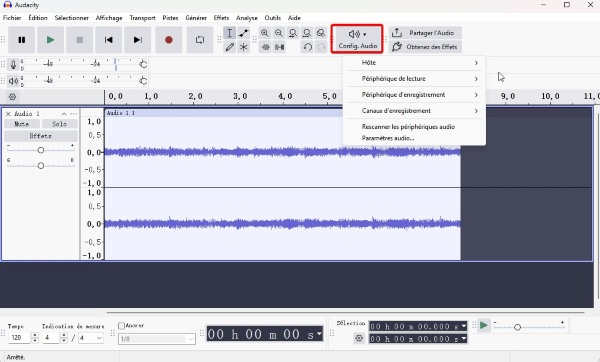Open the Outils menu
Screen dimensions: 600x362
(x=272, y=18)
